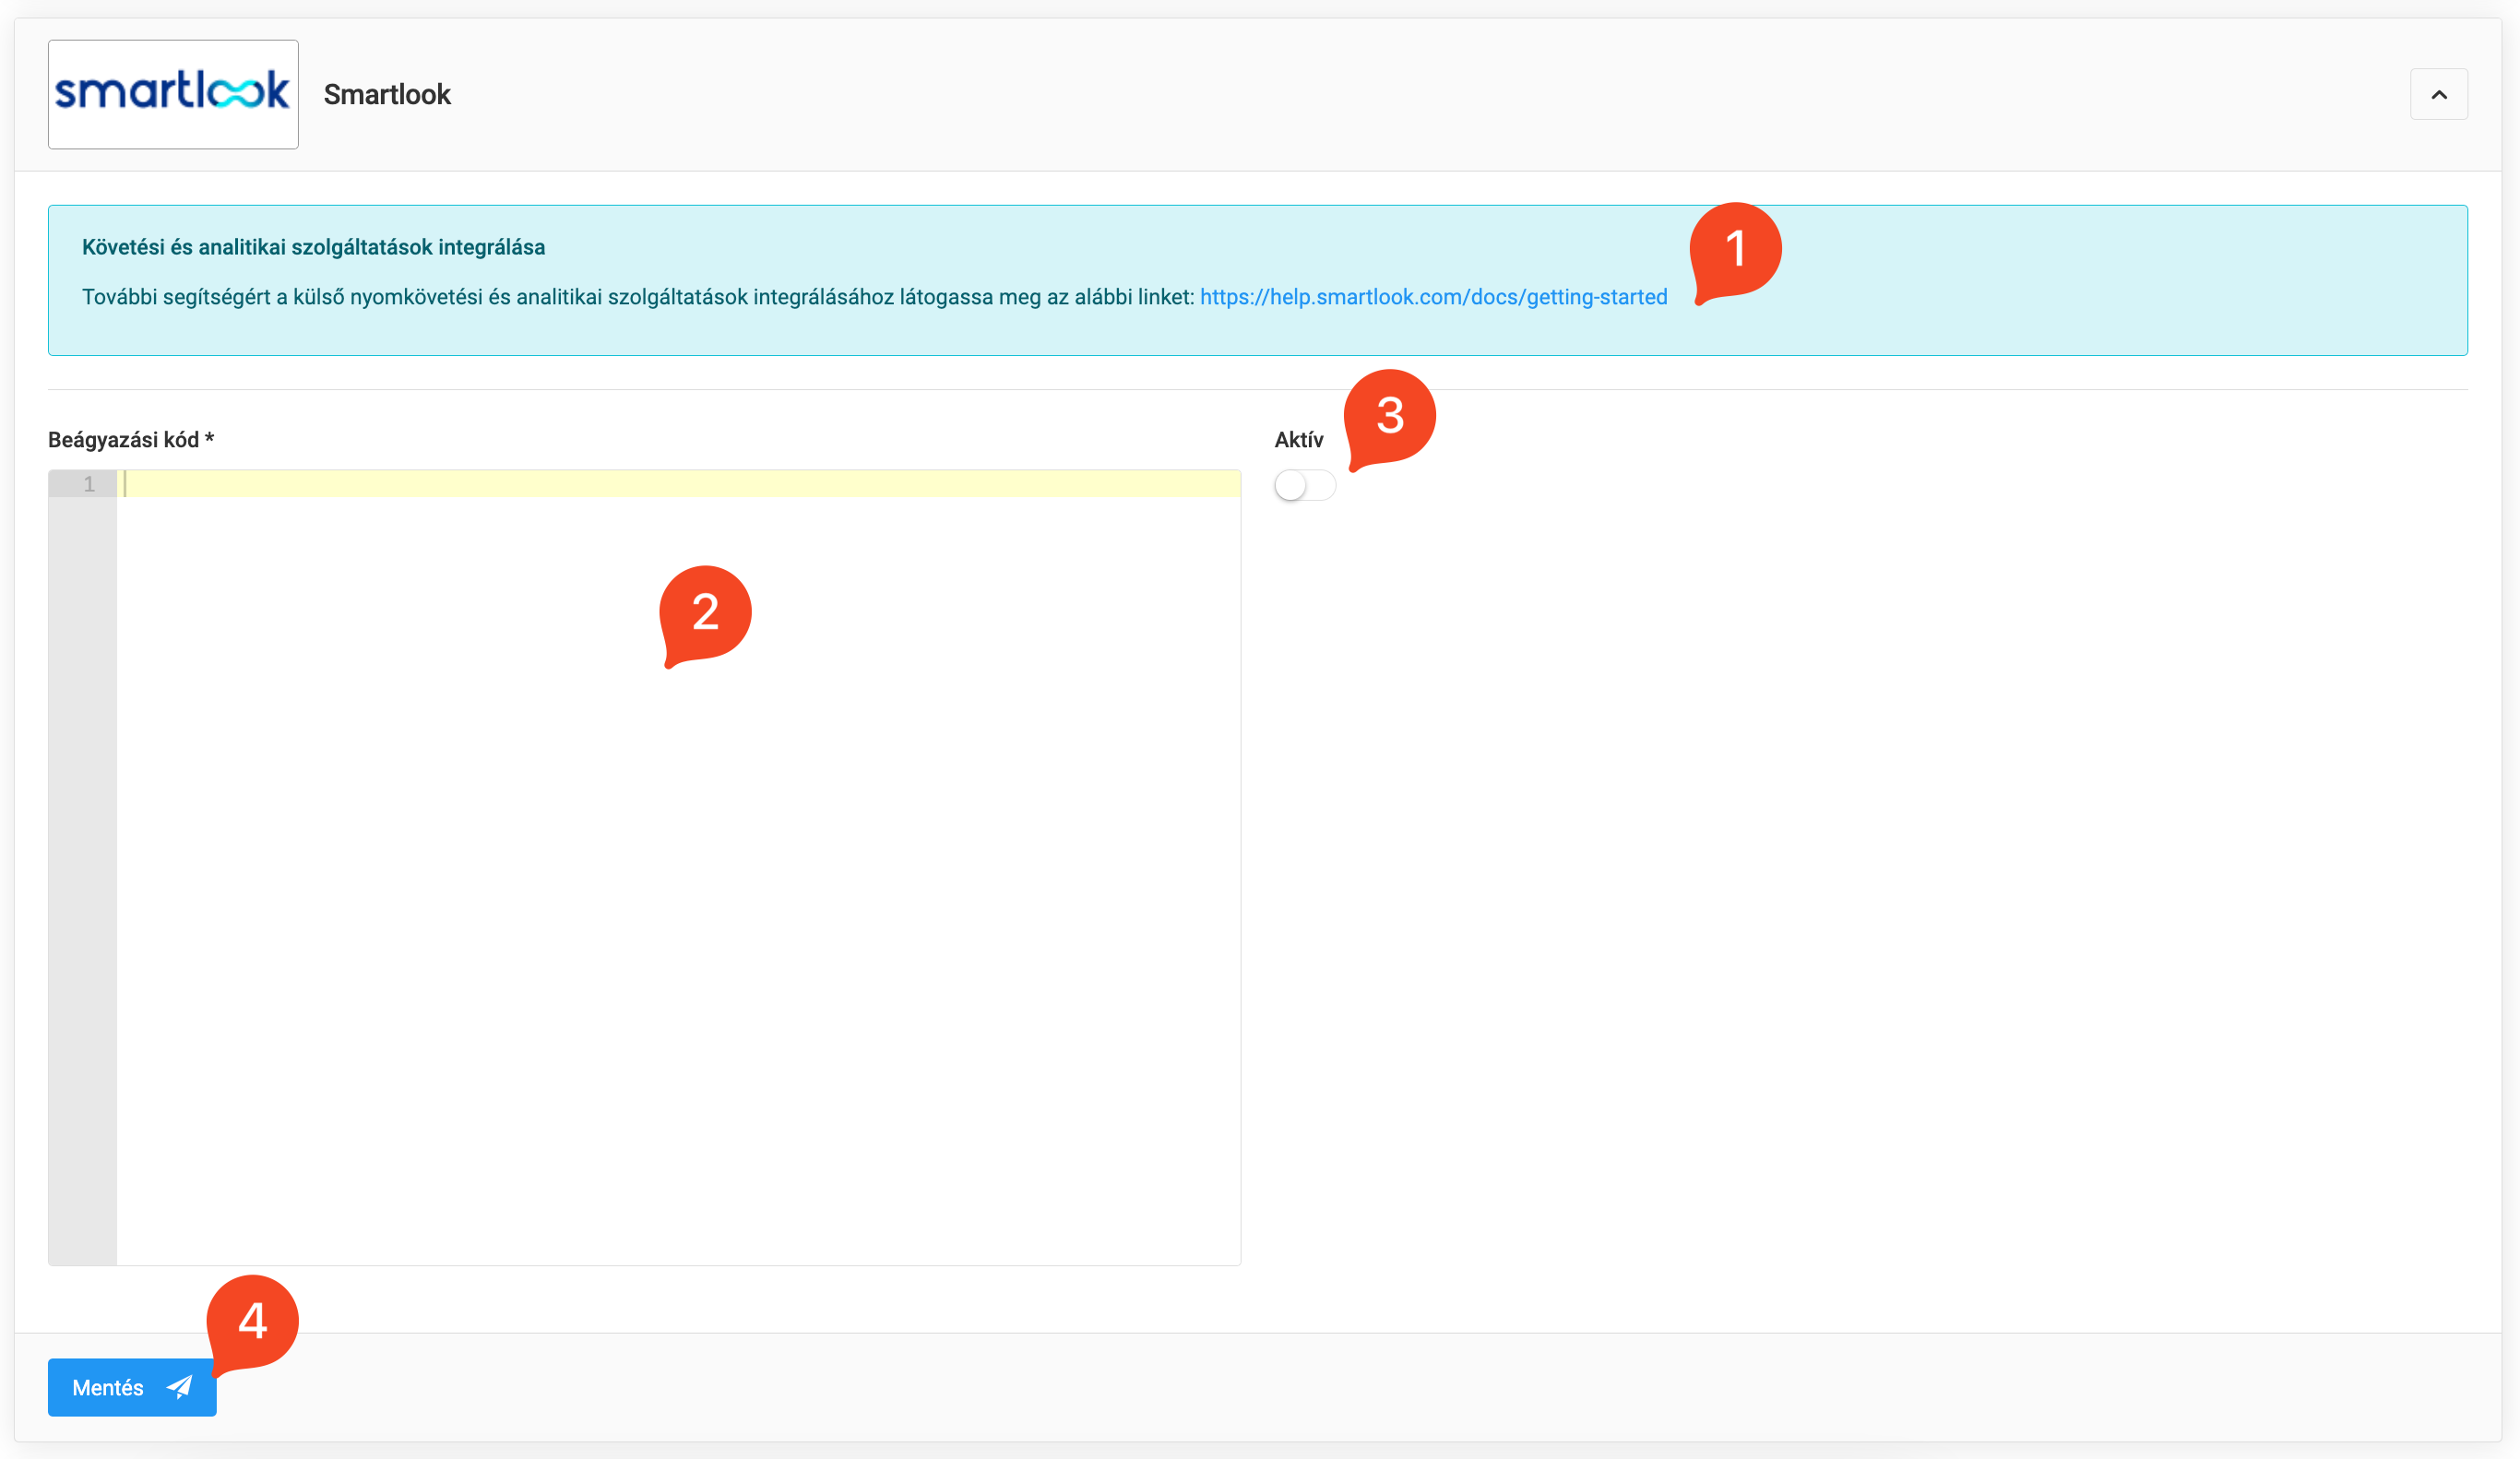Collapse the Smartlook panel with chevron
Image resolution: width=2520 pixels, height=1459 pixels.
point(2438,94)
